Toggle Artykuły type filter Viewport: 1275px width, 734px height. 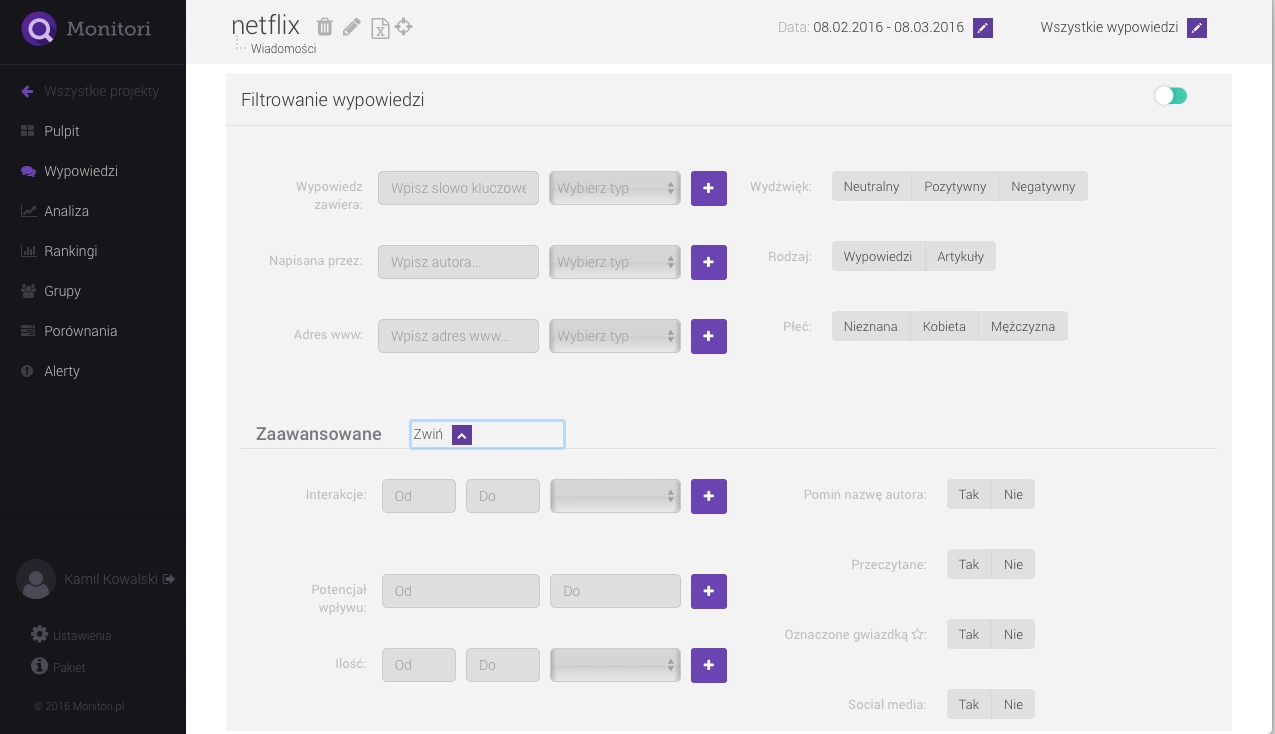point(960,256)
